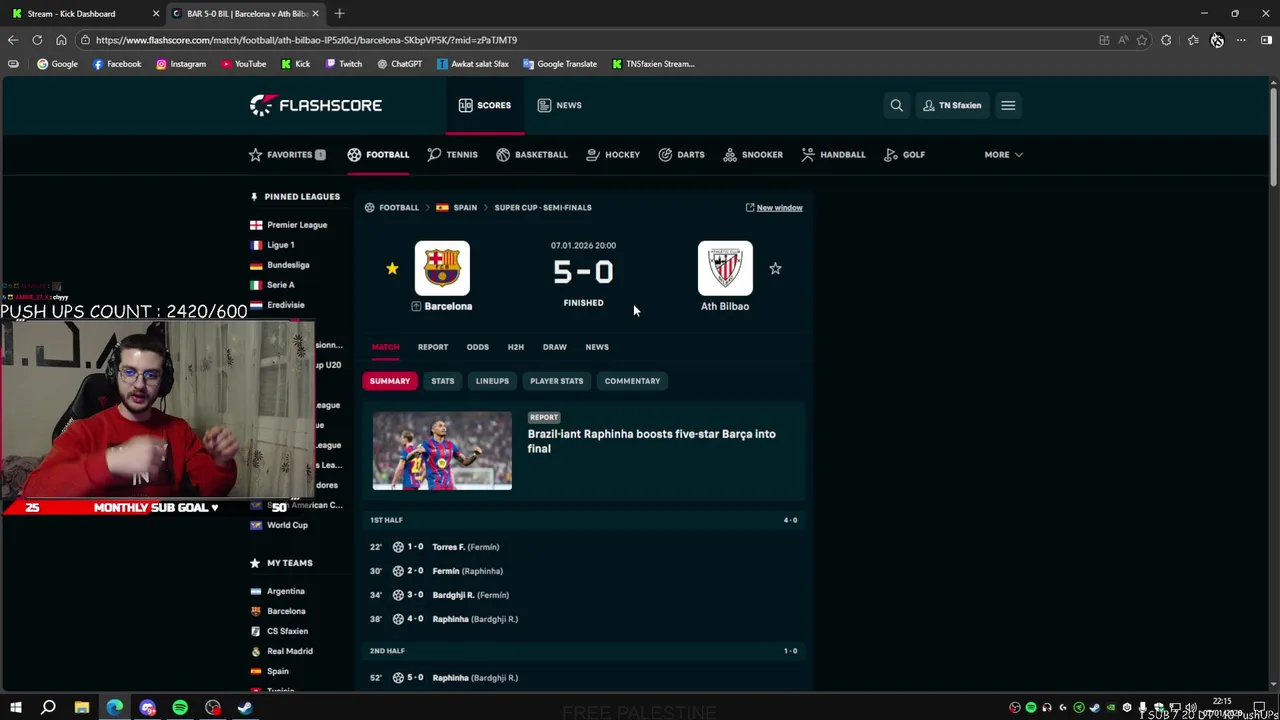Click Super Cup - Semi-Finals breadcrumb
The image size is (1280, 720).
point(543,208)
